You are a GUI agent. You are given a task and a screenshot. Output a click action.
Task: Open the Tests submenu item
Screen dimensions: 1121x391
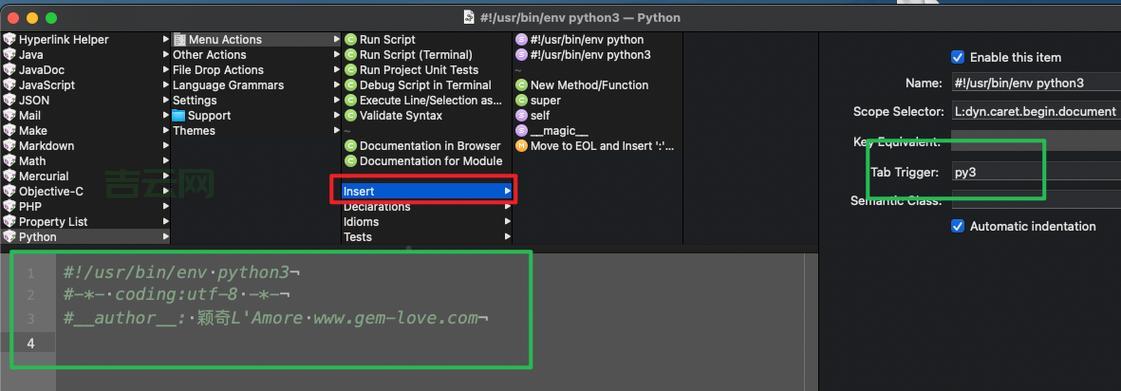point(427,237)
